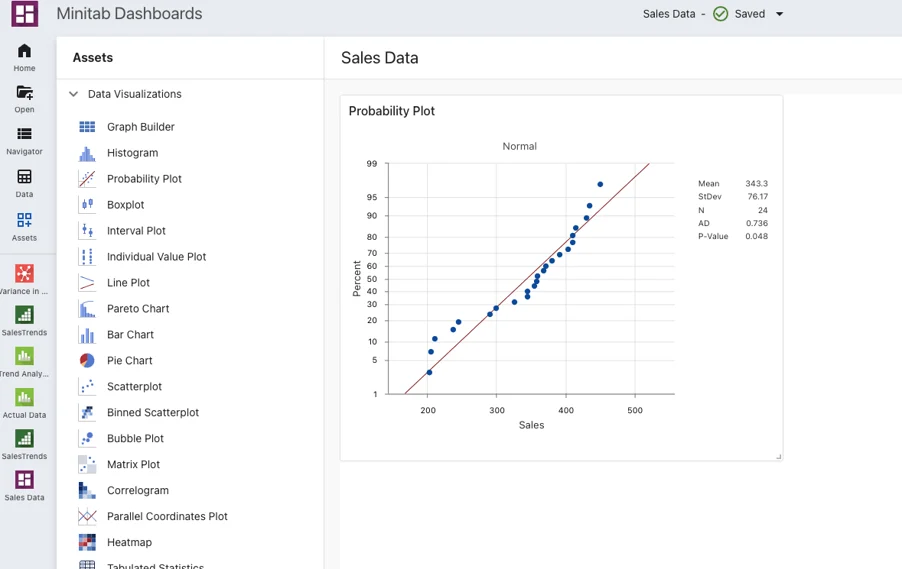
Task: Switch to the Assets sidebar tab
Action: coord(24,226)
